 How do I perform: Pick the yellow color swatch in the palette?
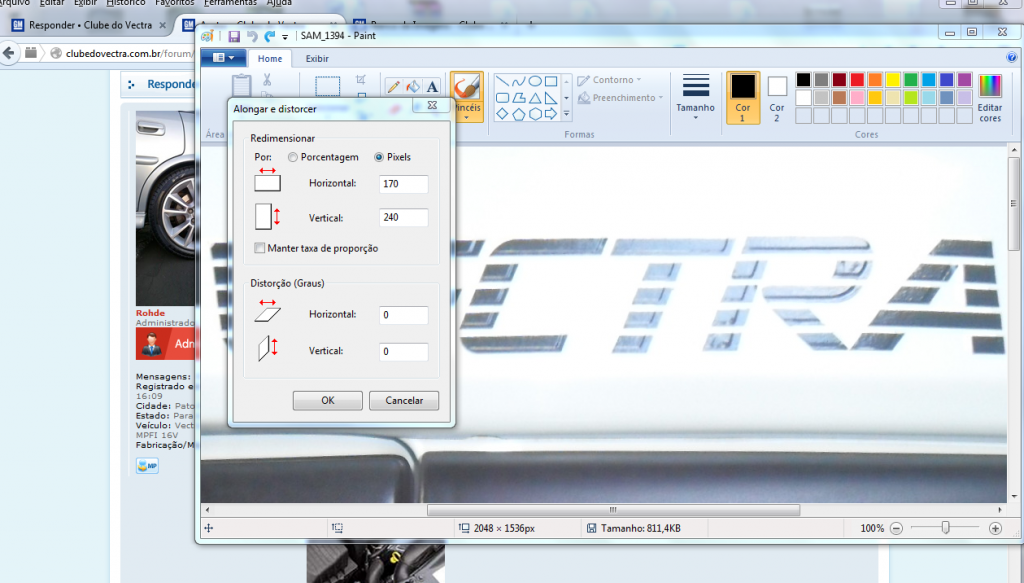pos(893,80)
